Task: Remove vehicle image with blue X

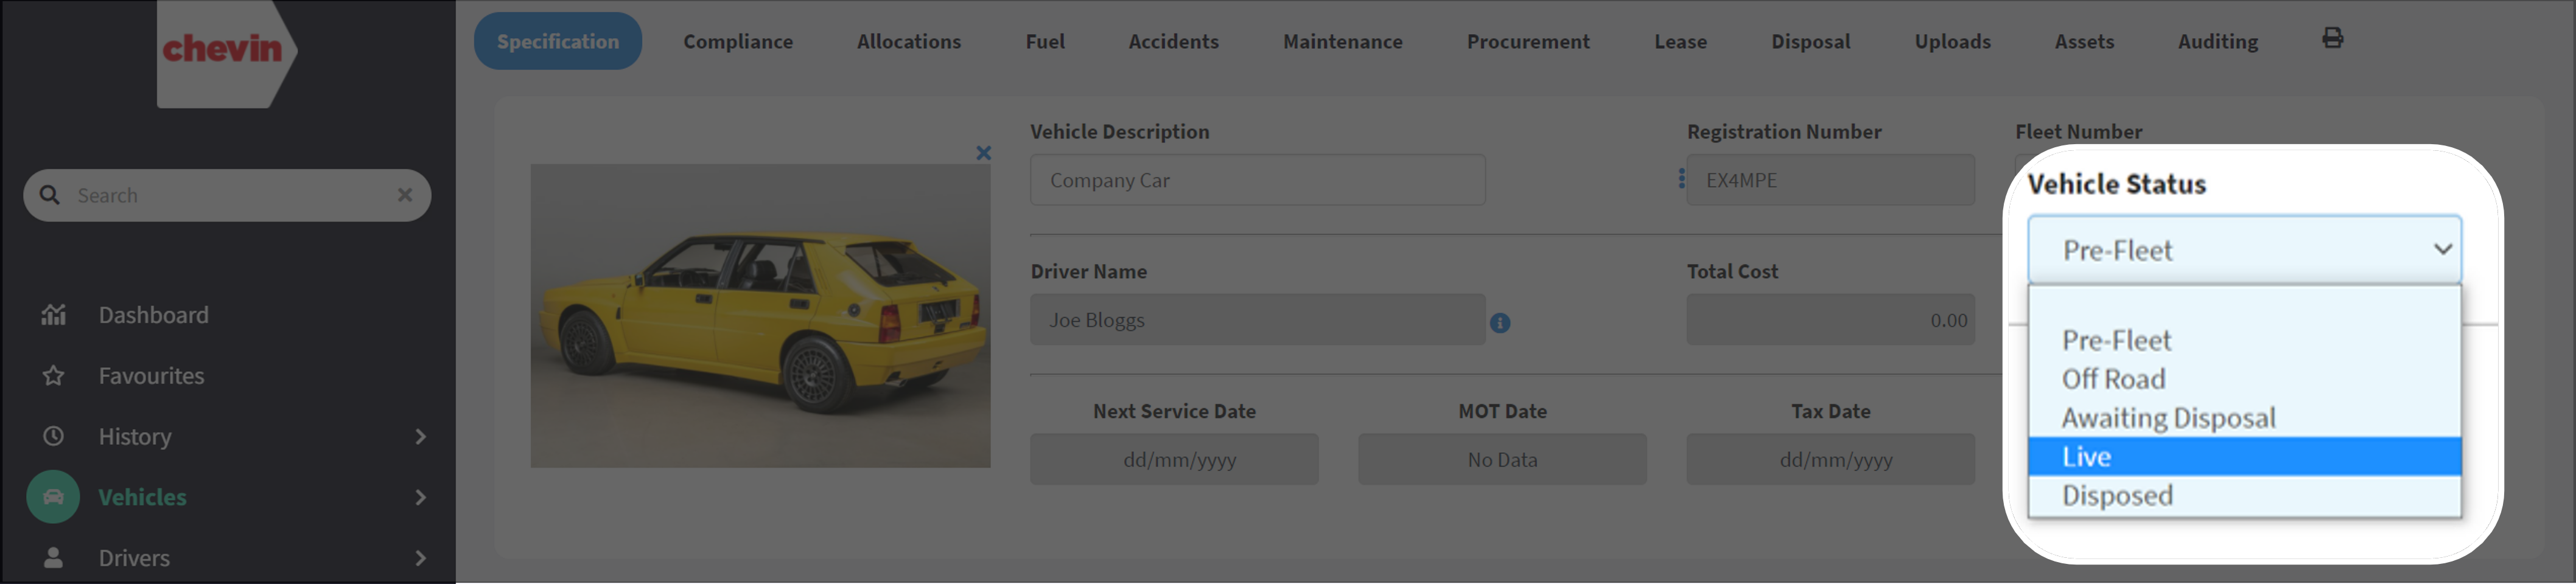Action: 984,153
